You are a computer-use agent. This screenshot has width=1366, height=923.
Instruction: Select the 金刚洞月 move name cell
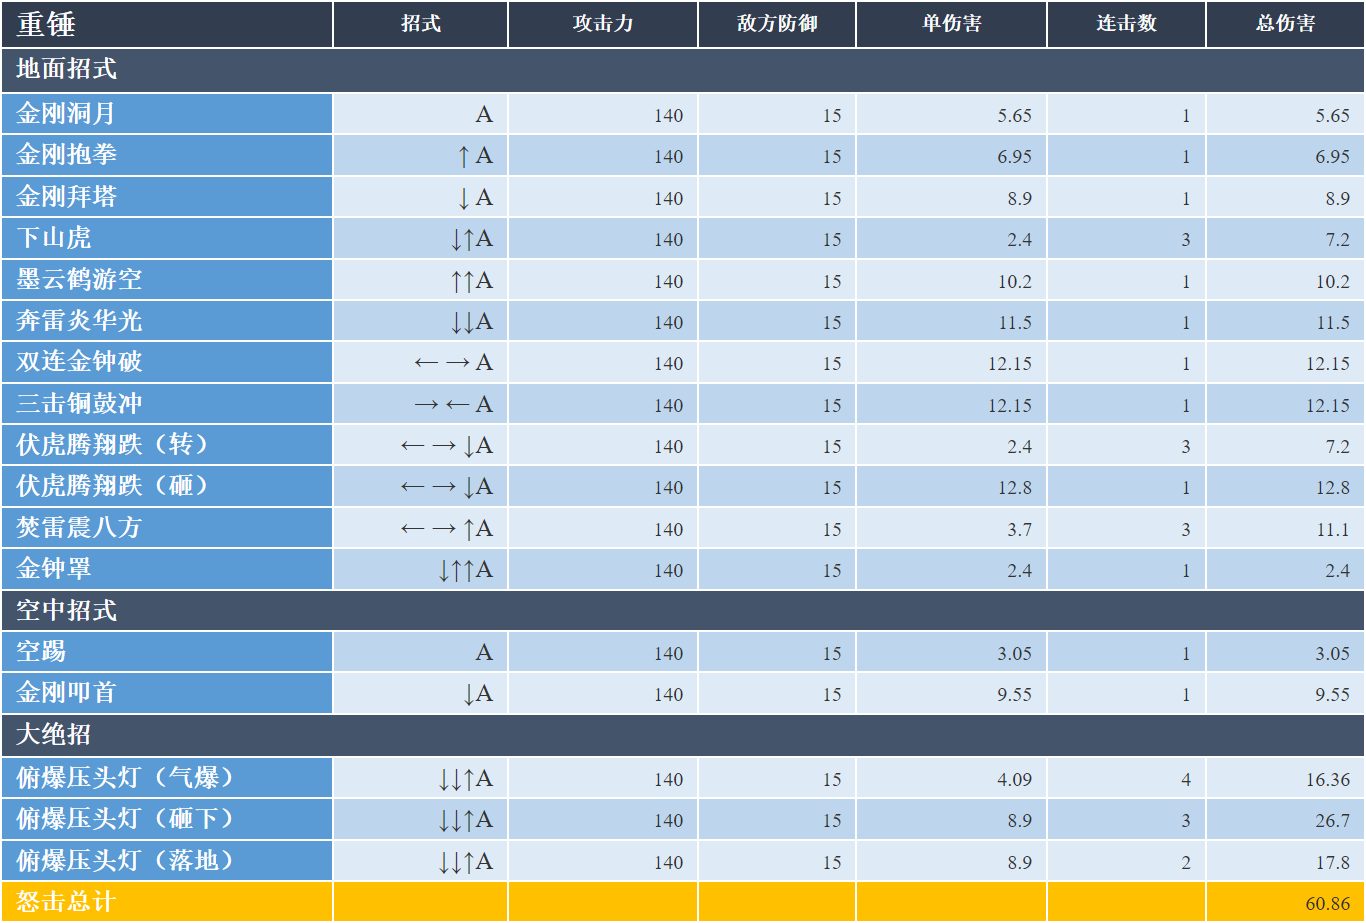click(167, 114)
